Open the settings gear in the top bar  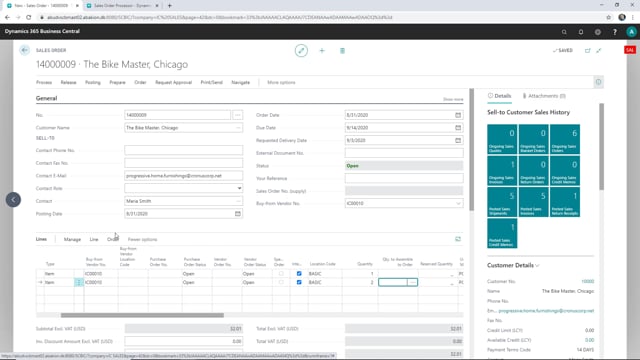(x=598, y=32)
